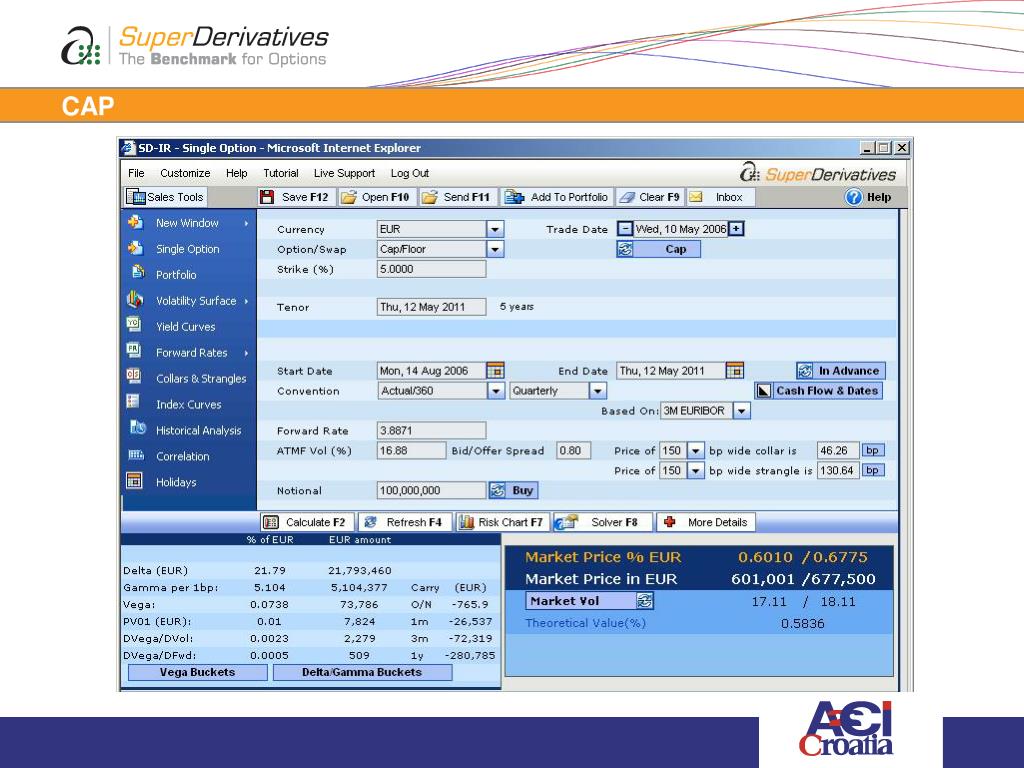This screenshot has height=768, width=1024.
Task: Toggle the strangle price bp unit button
Action: coord(872,470)
